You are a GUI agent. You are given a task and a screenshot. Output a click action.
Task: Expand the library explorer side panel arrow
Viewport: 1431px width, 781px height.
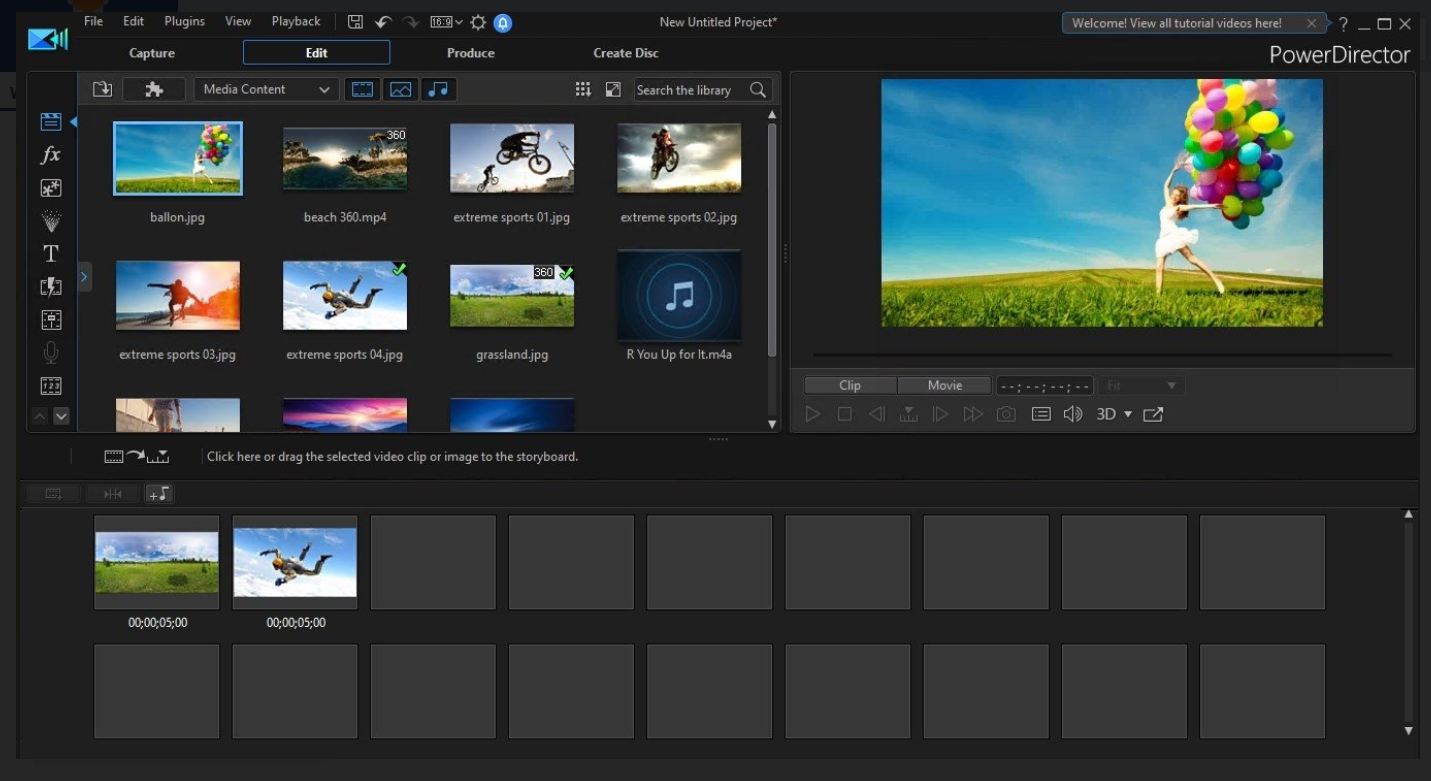(84, 276)
